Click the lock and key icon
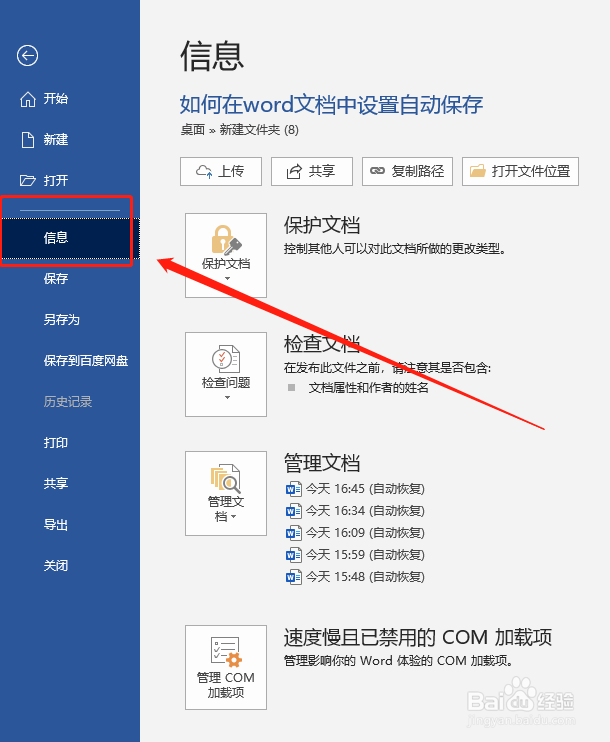 click(226, 240)
